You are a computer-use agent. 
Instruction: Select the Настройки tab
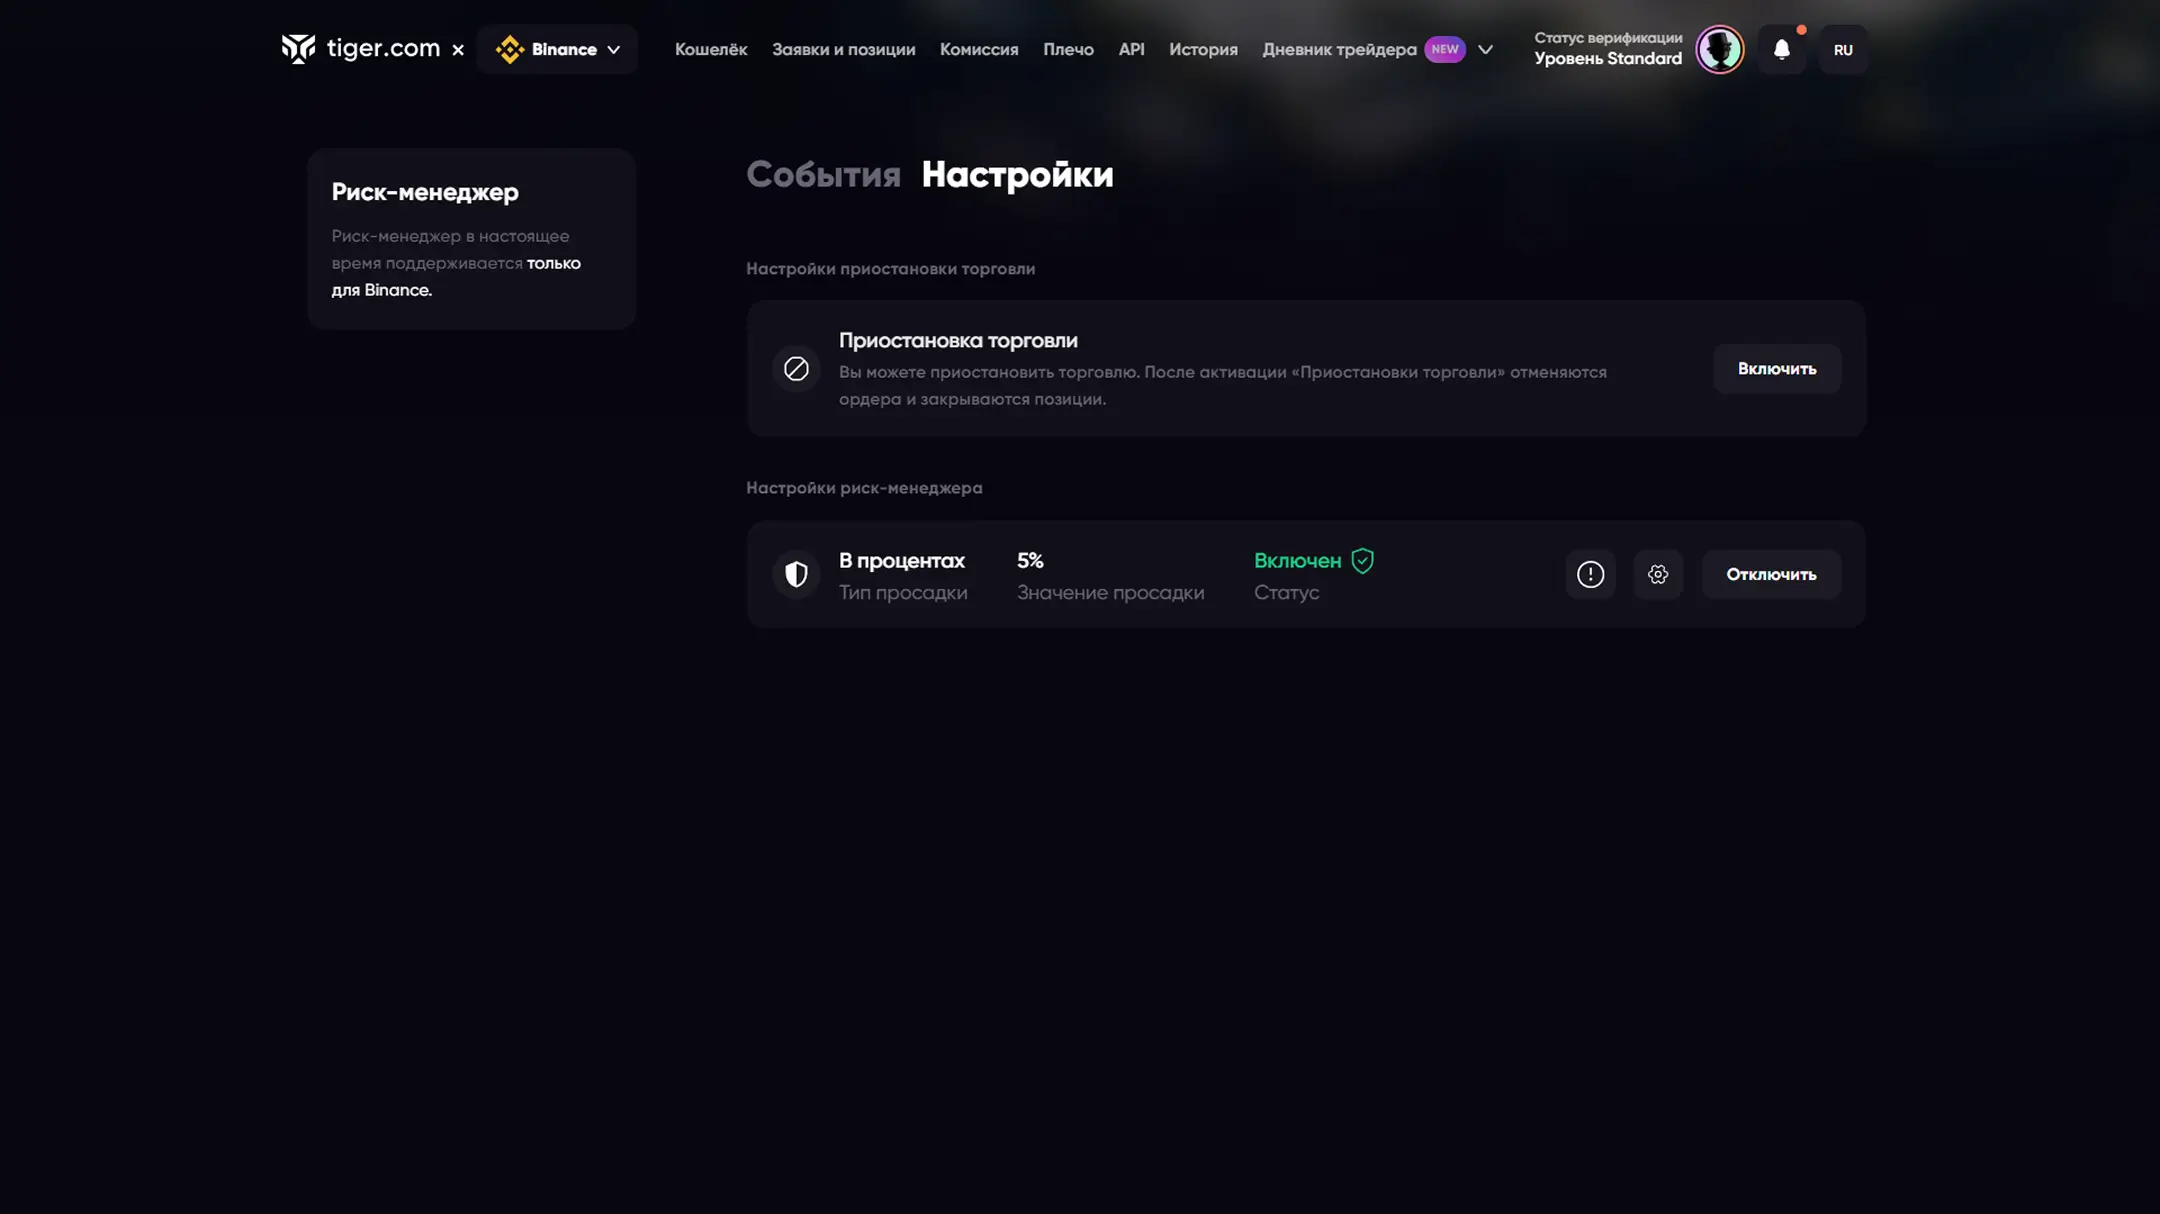click(1017, 175)
